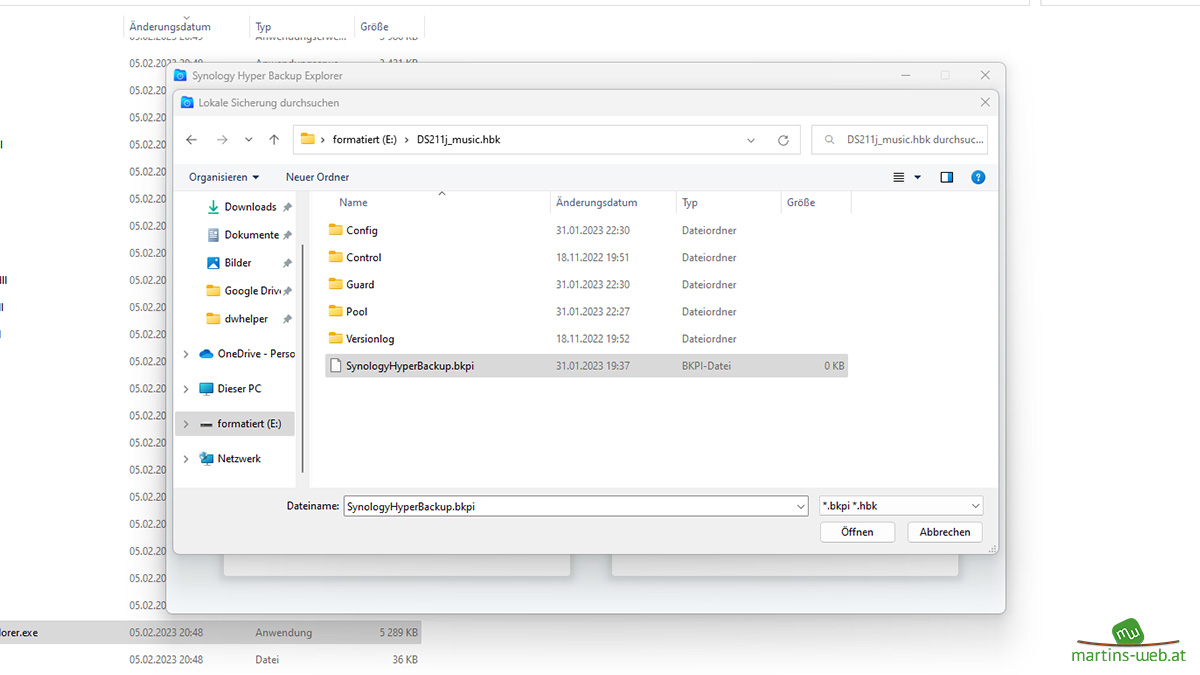The height and width of the screenshot is (675, 1200).
Task: Expand the address bar history dropdown
Action: point(751,140)
